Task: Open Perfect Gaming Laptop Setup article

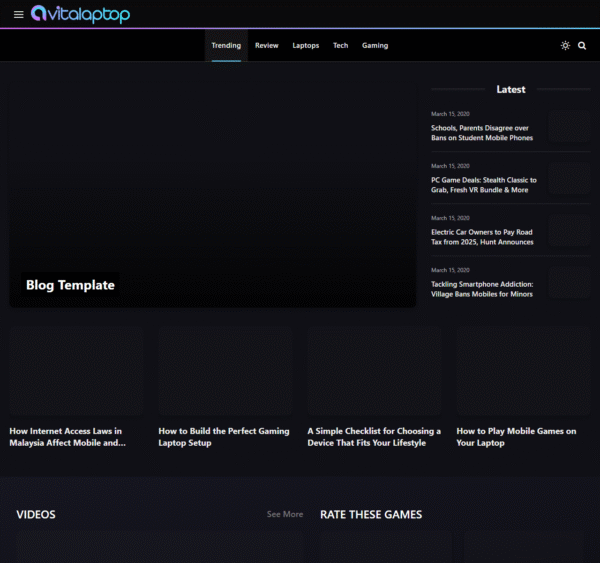Action: click(224, 437)
